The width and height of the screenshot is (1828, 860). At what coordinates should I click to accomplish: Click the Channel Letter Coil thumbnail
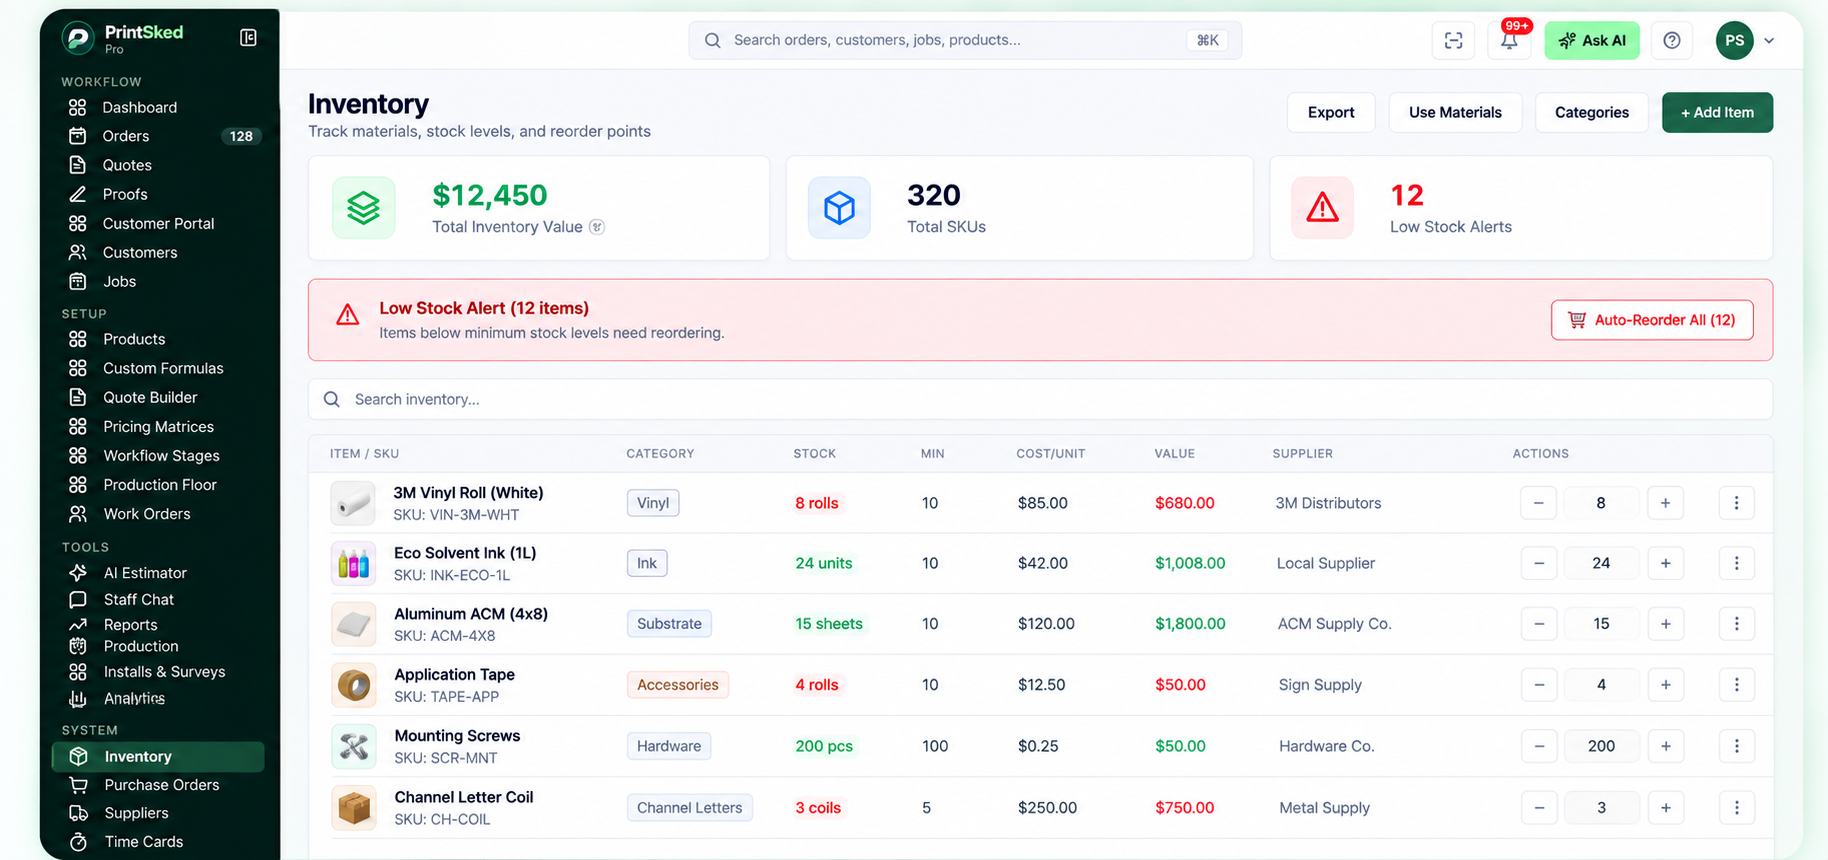(x=353, y=808)
